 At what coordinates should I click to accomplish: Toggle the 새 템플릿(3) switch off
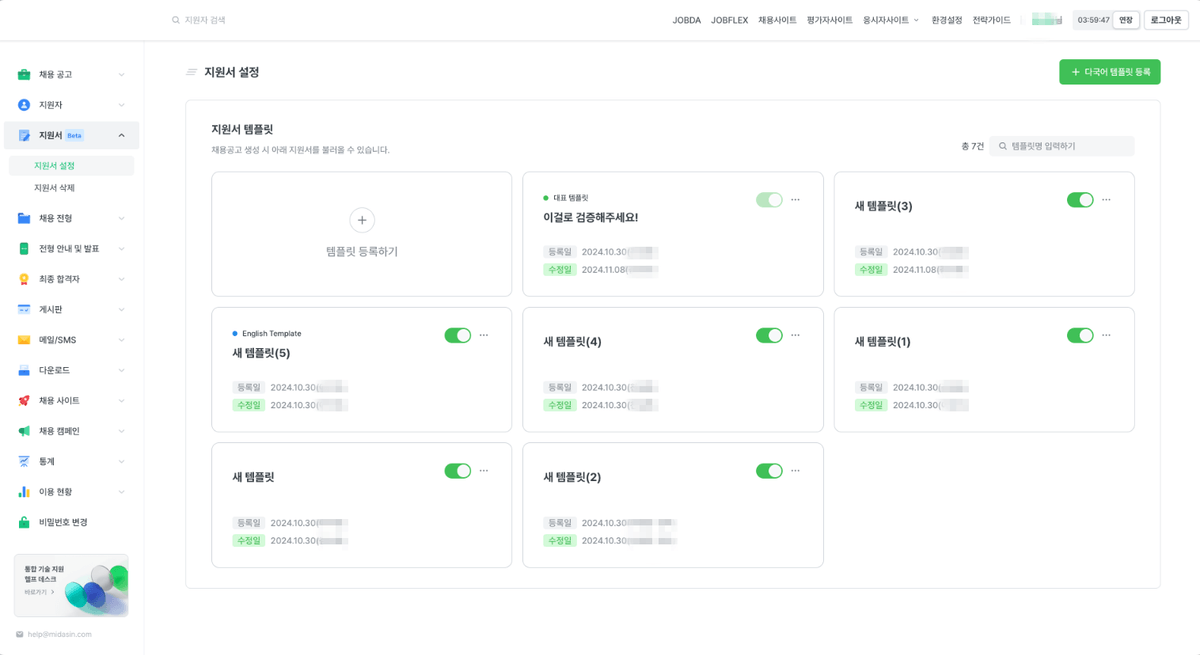point(1080,200)
